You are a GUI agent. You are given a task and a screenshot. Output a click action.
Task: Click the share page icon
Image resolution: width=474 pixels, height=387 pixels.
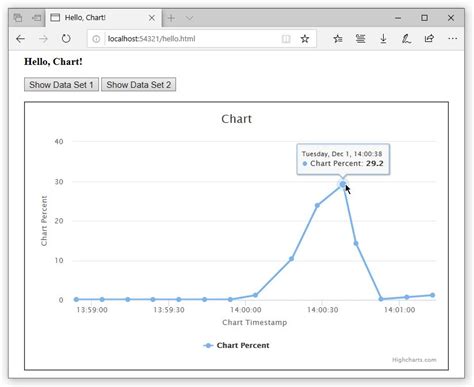pos(429,38)
